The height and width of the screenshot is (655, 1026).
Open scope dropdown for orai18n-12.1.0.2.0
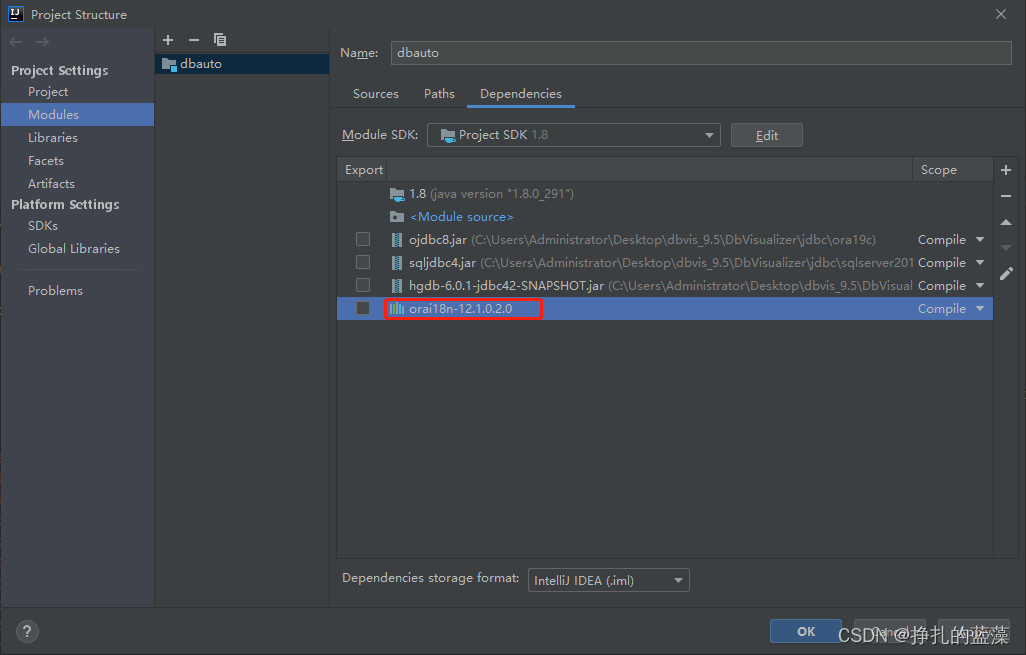click(980, 308)
